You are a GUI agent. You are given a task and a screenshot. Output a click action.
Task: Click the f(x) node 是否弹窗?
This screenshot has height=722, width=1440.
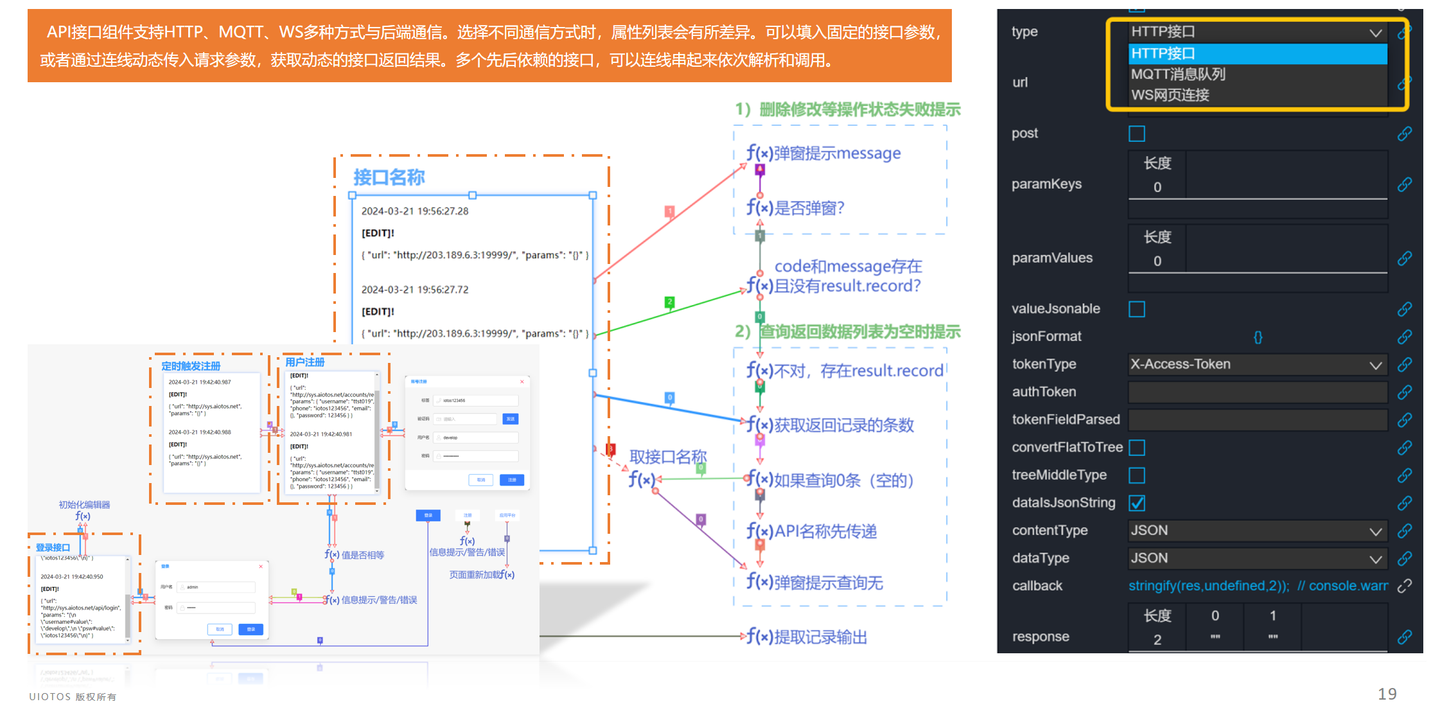click(795, 208)
